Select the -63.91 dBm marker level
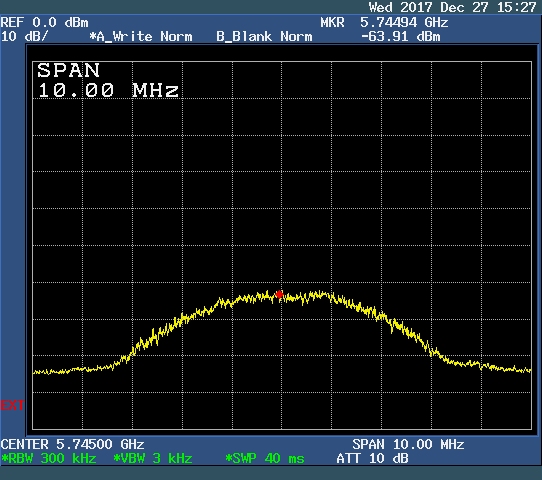Screen dimensions: 542x480 [x=401, y=36]
